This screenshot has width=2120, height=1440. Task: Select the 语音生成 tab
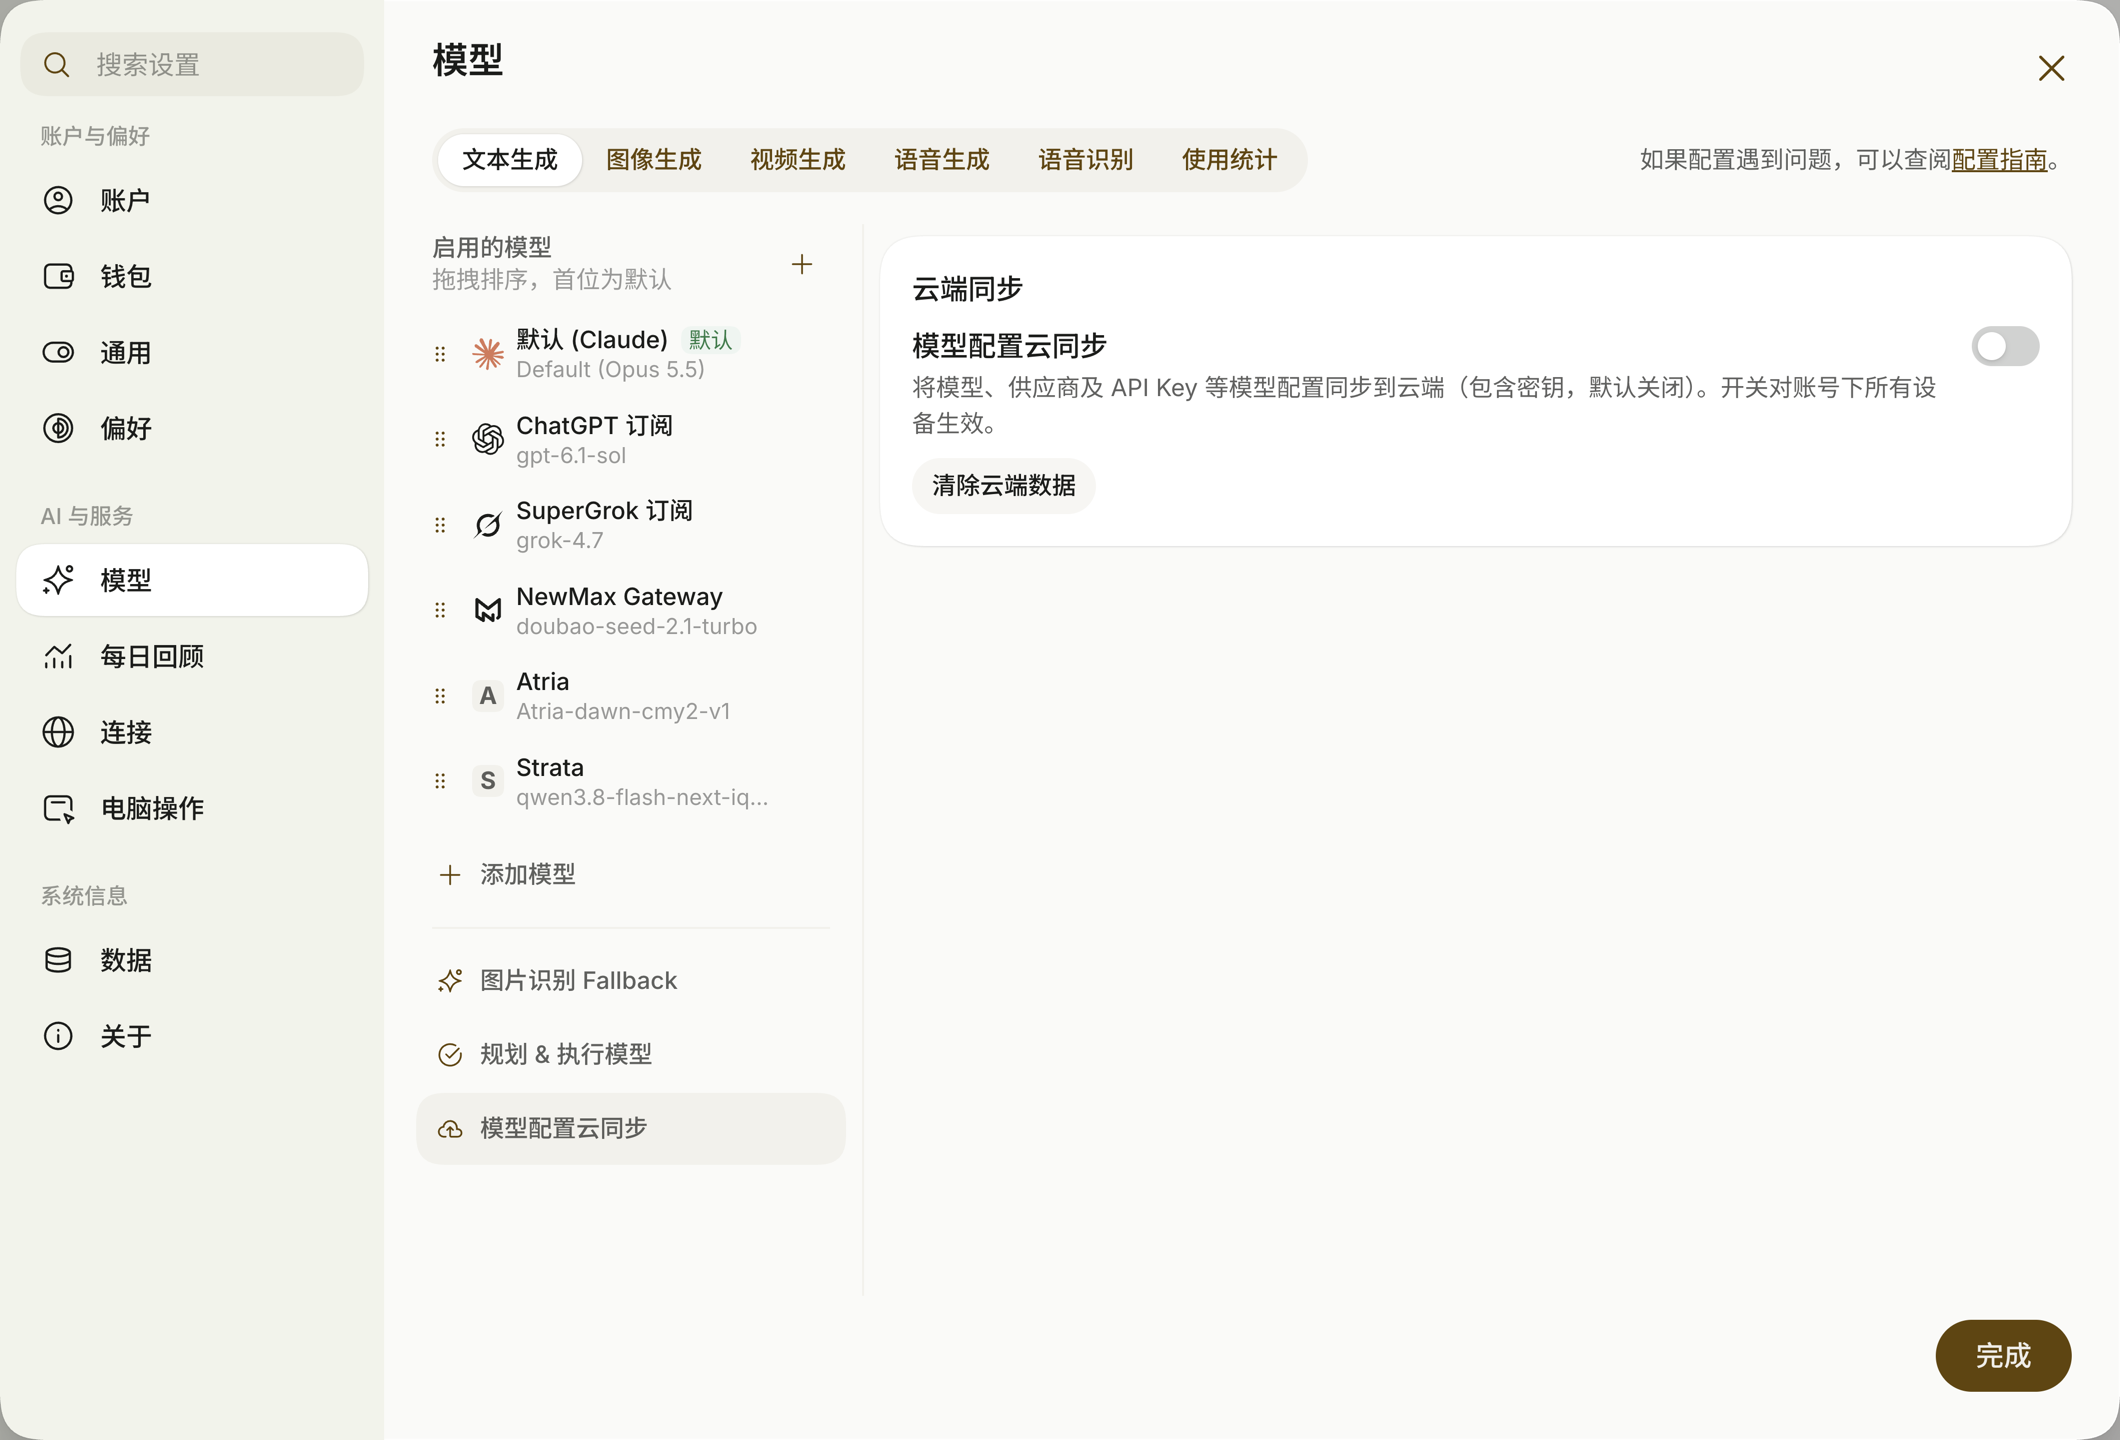click(942, 160)
